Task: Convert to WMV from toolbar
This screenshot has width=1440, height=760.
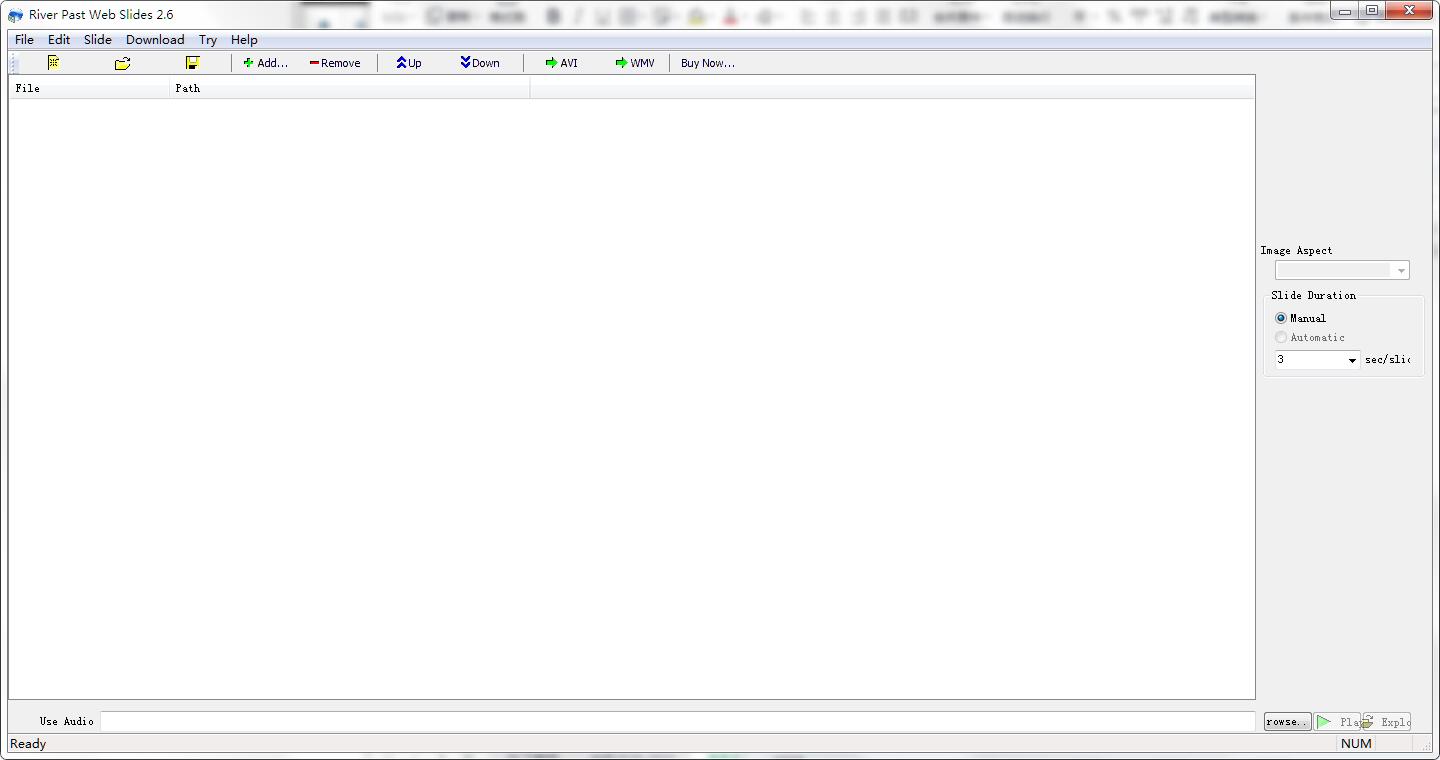Action: click(x=635, y=63)
